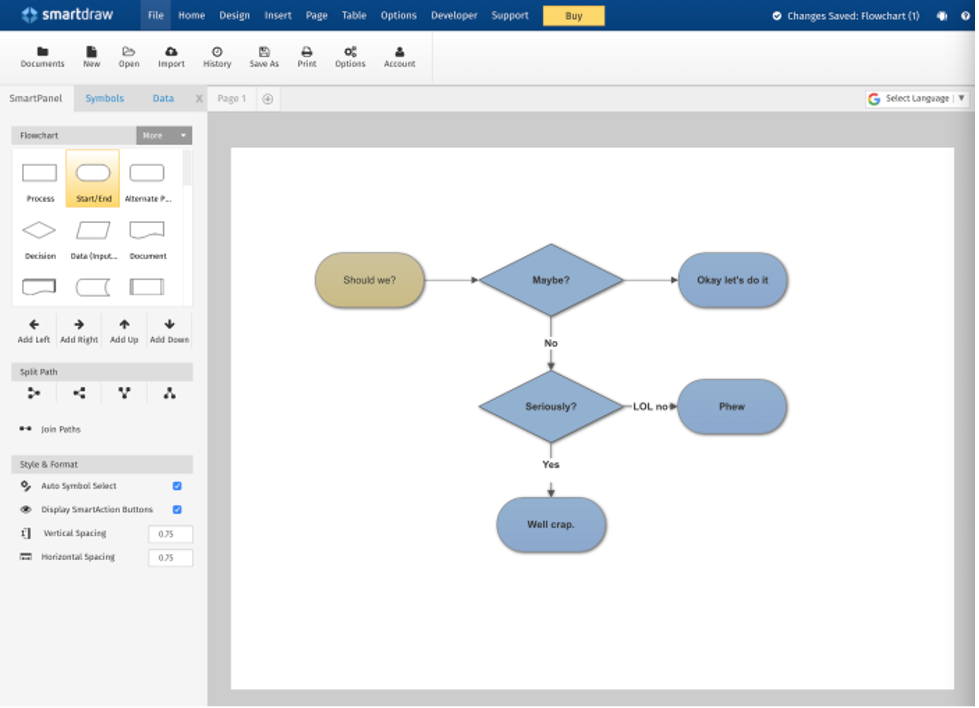Viewport: 979px width, 708px height.
Task: Open the Developer menu
Action: (x=454, y=16)
